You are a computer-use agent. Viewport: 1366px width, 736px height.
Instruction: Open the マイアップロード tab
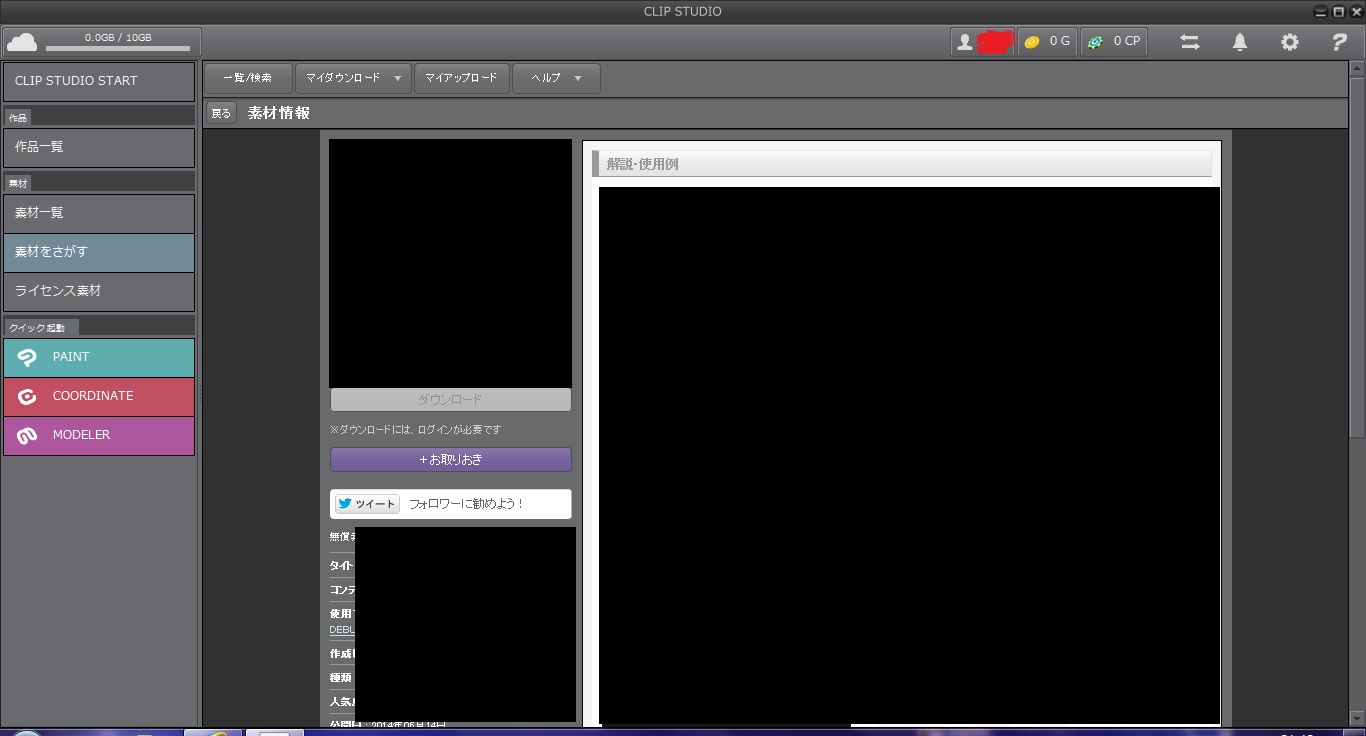coord(461,78)
